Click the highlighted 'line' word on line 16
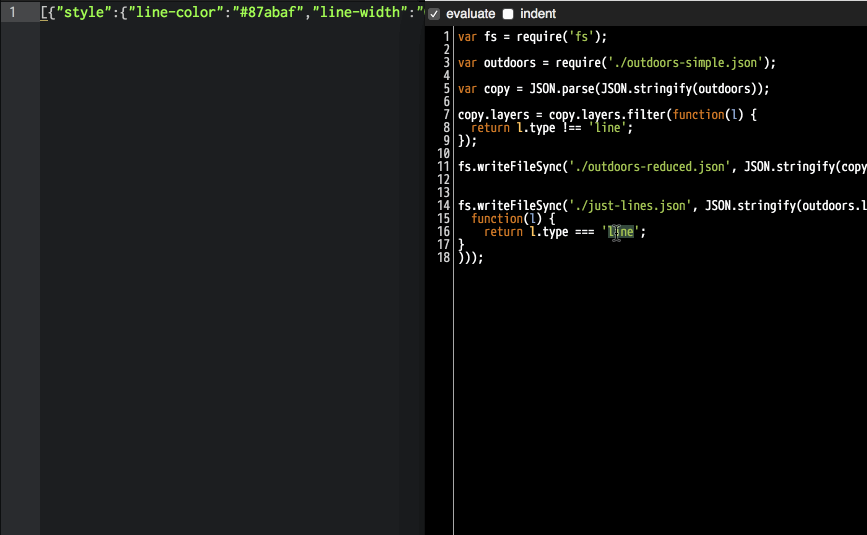The height and width of the screenshot is (535, 867). [x=621, y=232]
